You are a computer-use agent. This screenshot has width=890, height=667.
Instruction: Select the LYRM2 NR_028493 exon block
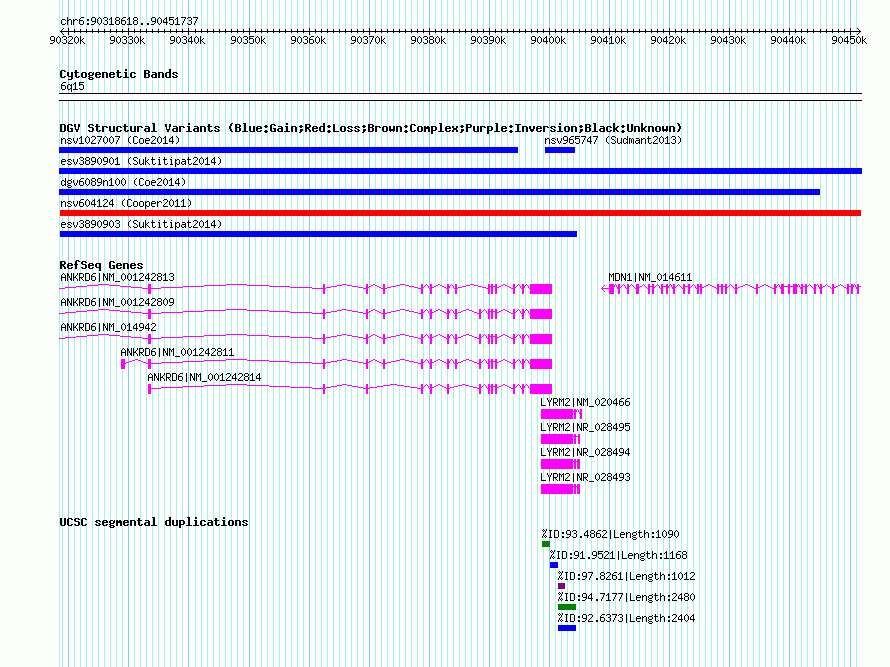click(x=557, y=489)
